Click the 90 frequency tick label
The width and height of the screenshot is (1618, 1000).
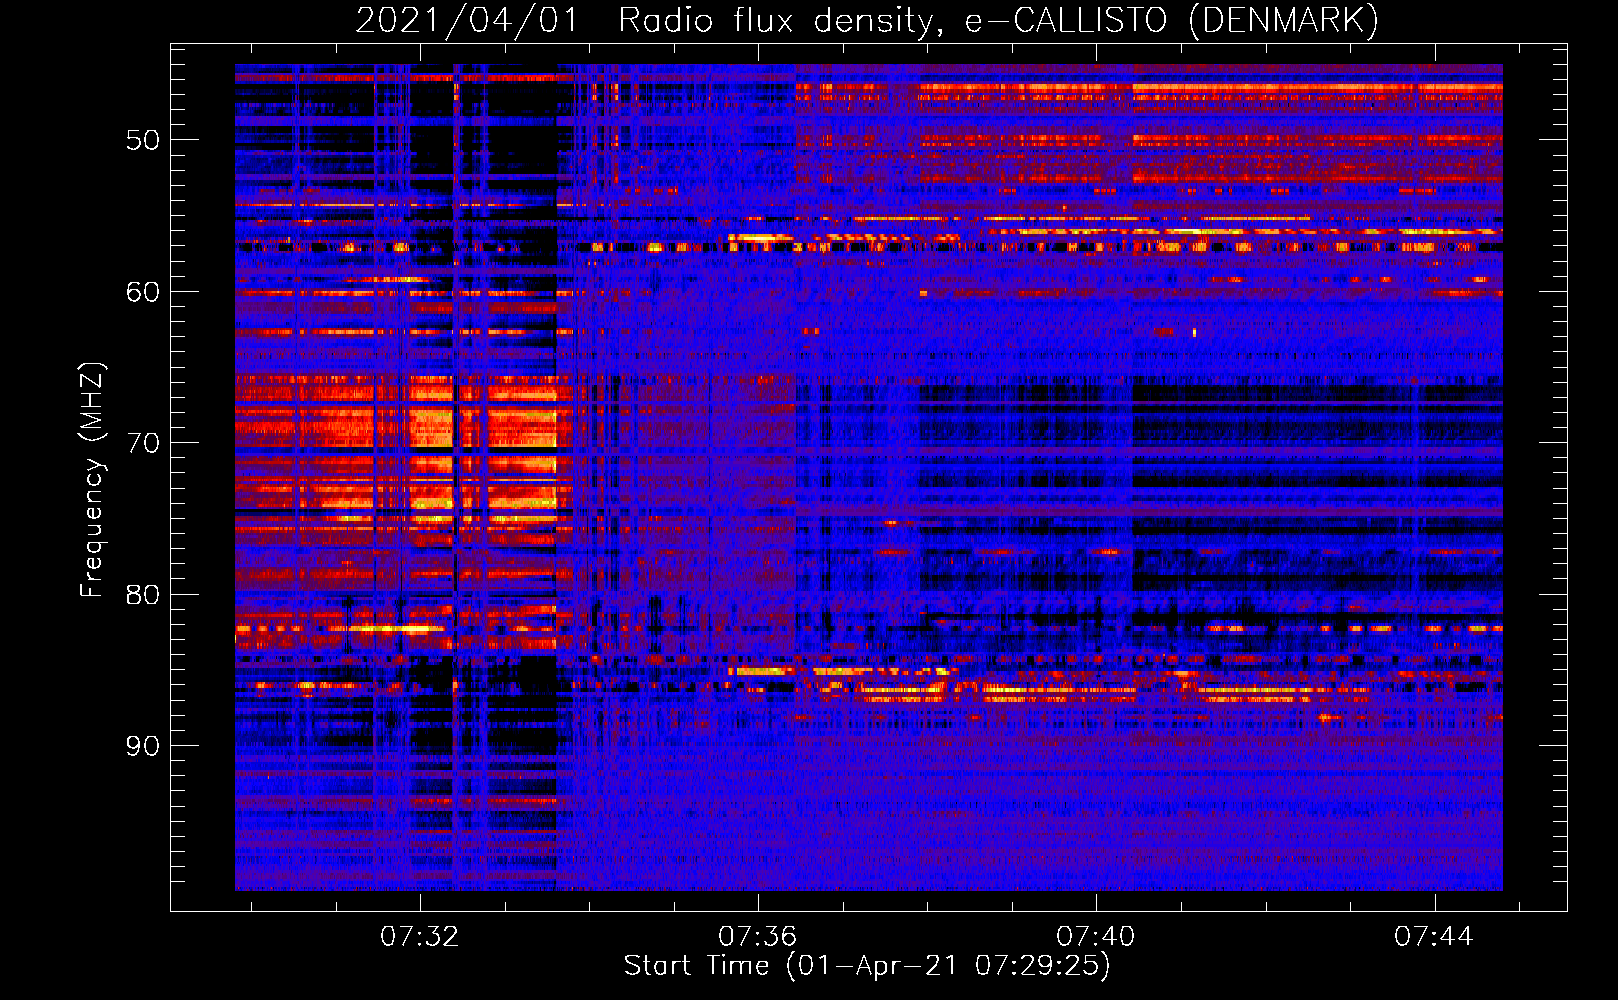tap(143, 746)
